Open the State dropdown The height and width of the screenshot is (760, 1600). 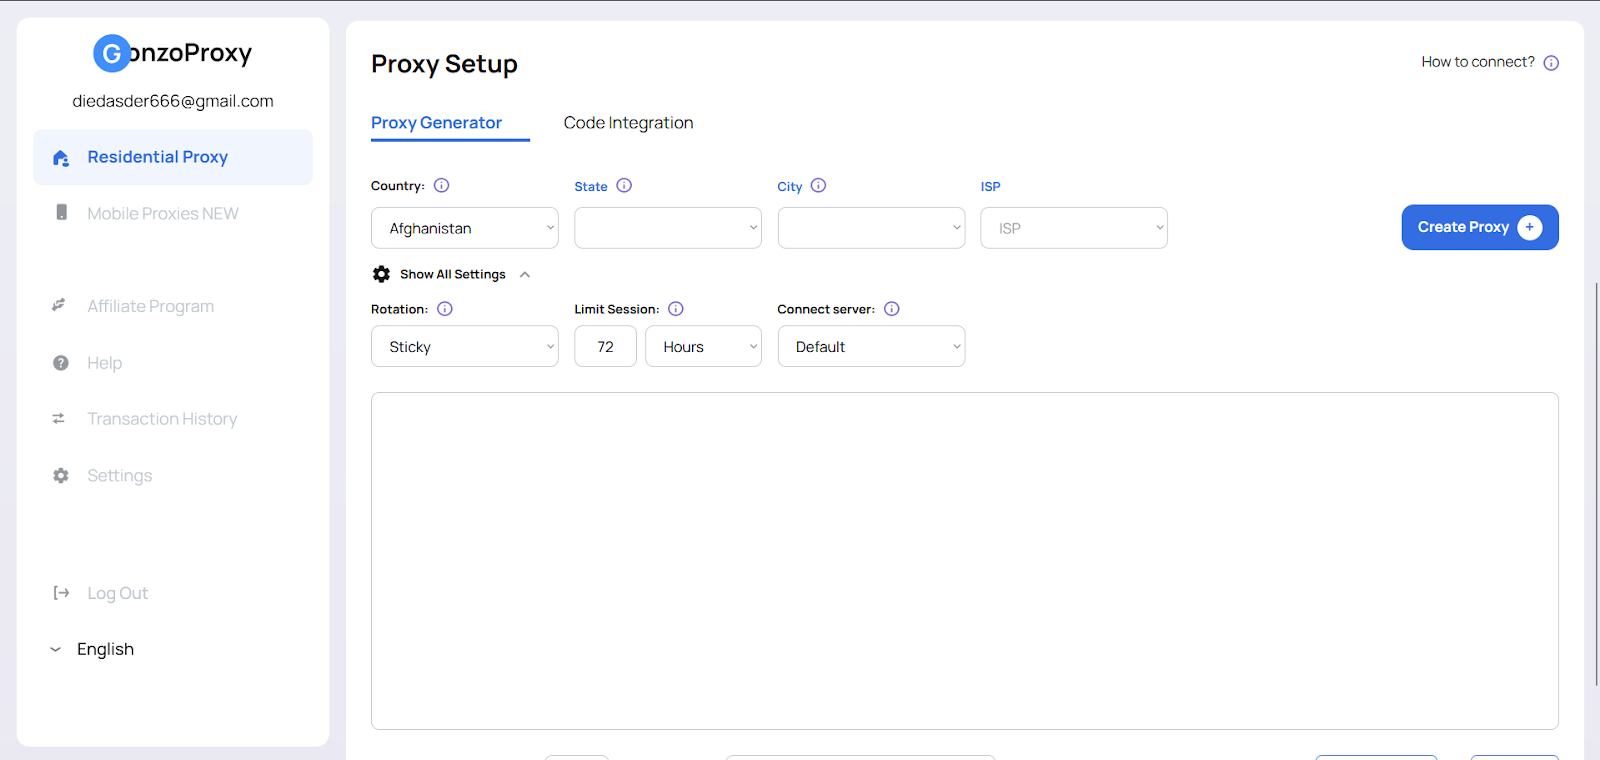pyautogui.click(x=668, y=228)
